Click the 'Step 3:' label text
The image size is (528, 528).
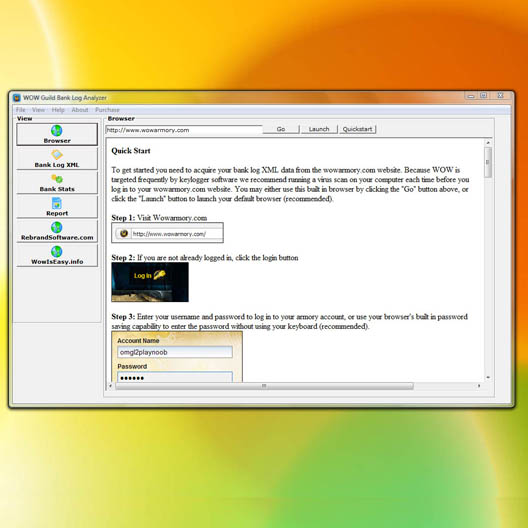click(x=123, y=317)
